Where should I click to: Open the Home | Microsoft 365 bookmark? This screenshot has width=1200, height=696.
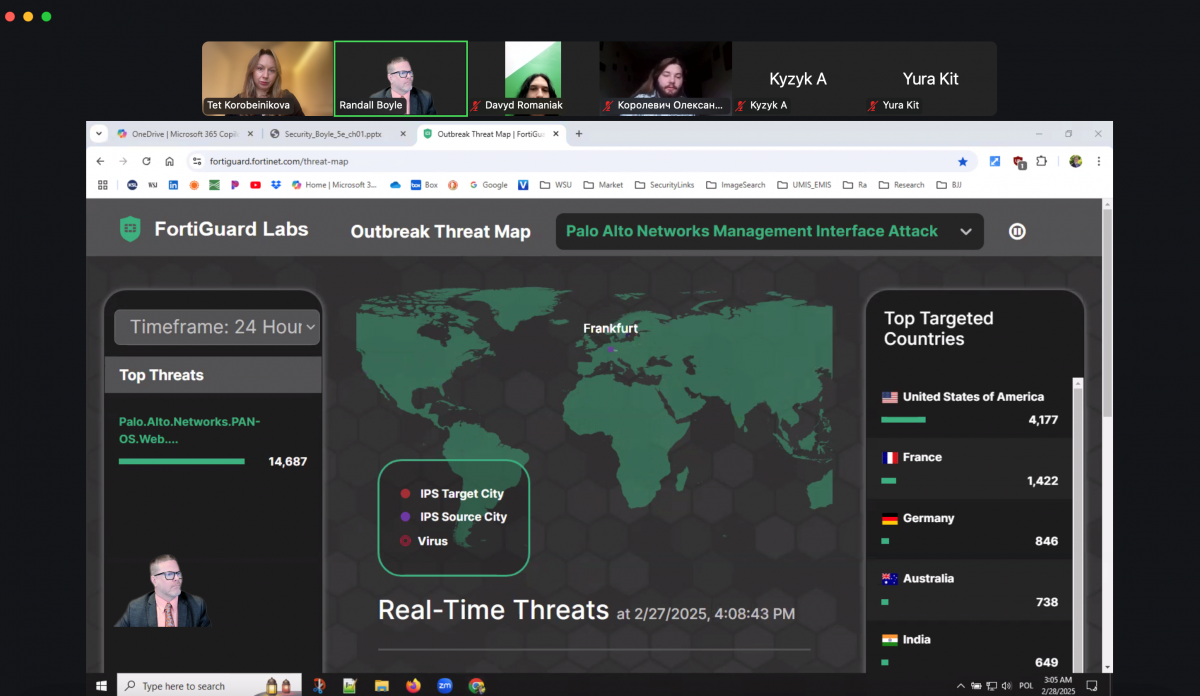[x=334, y=185]
